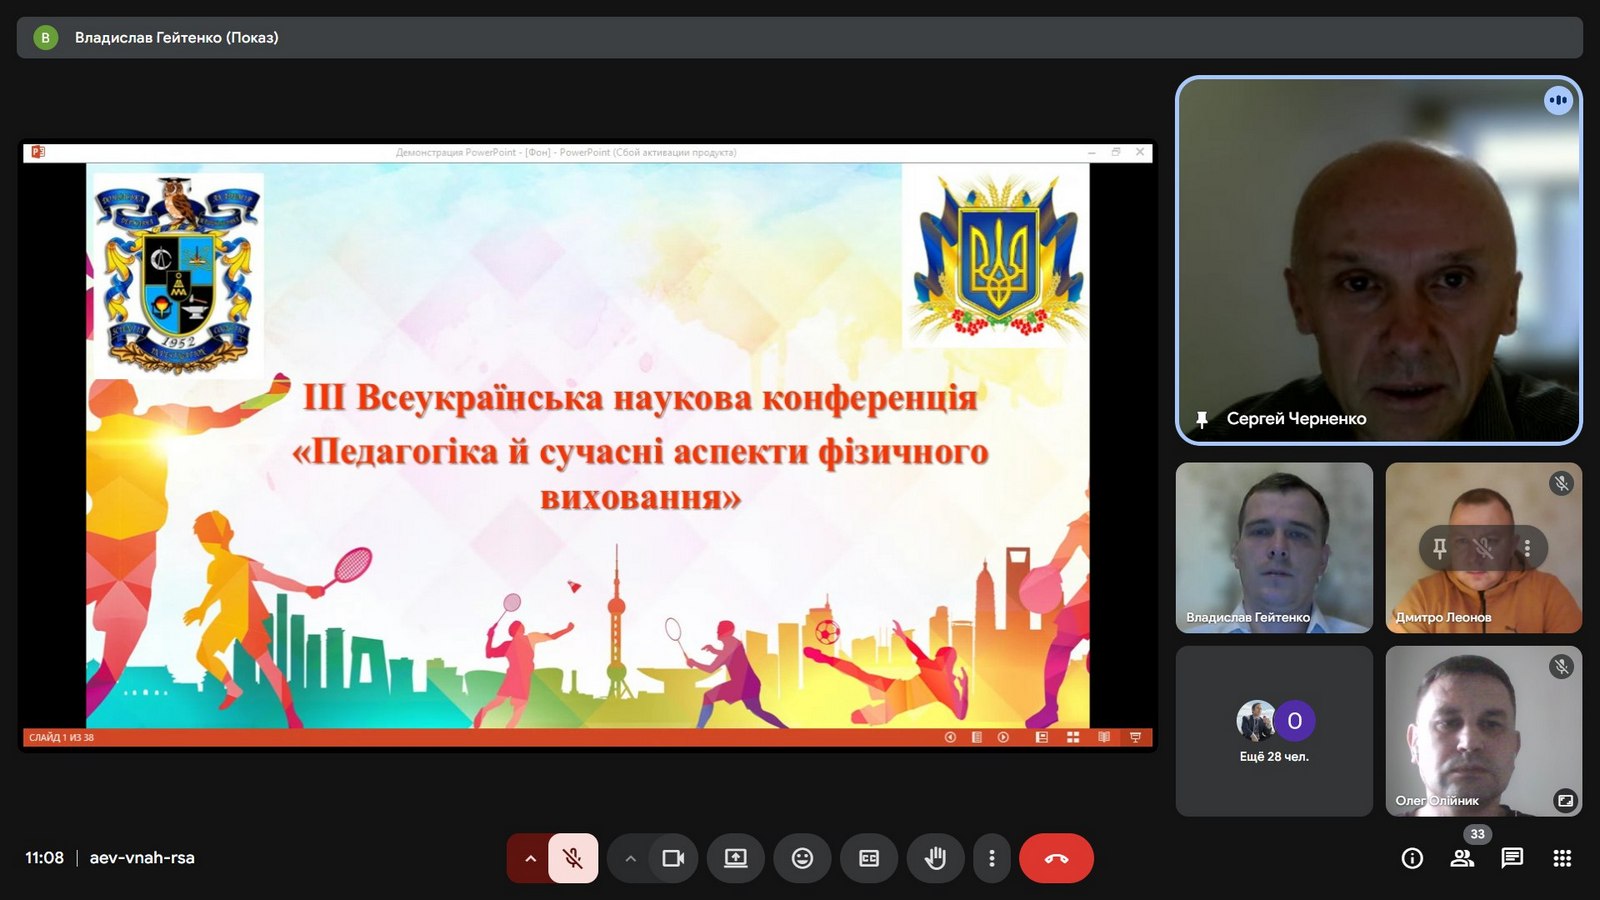Toggle the camera on or off

tap(673, 858)
